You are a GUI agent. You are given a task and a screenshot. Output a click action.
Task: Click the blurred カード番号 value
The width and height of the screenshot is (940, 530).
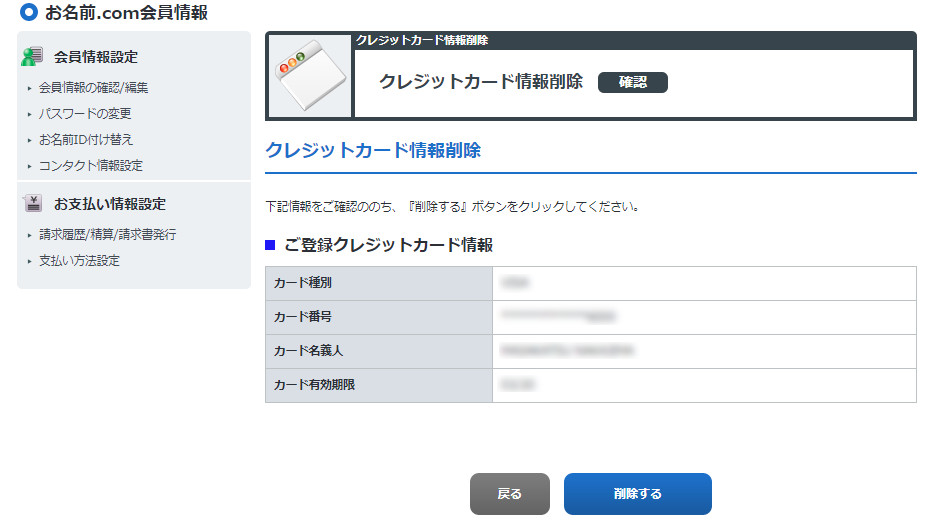coord(558,317)
